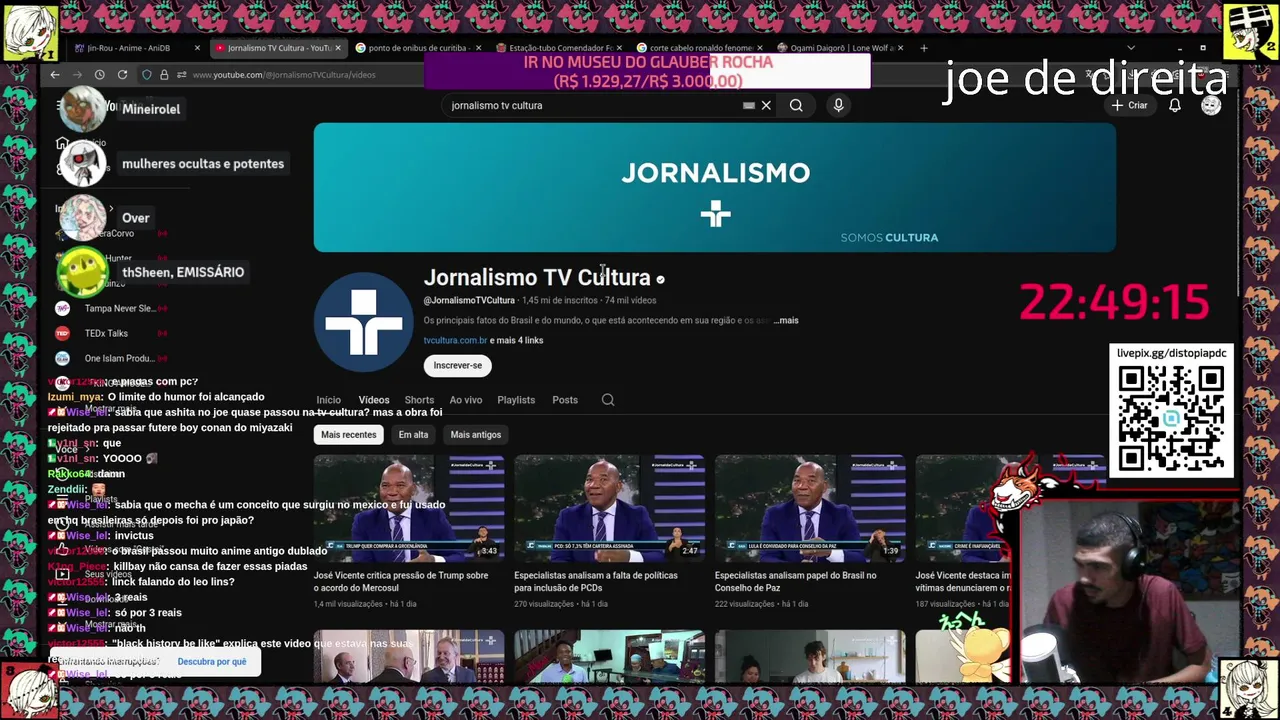
Task: Expand channel description with ...mais
Action: coord(786,321)
